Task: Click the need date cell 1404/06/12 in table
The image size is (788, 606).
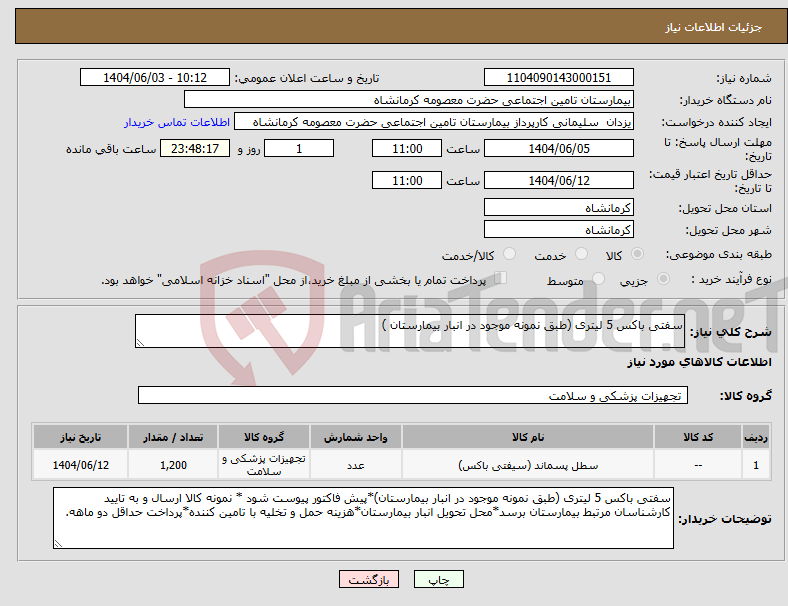Action: tap(80, 465)
